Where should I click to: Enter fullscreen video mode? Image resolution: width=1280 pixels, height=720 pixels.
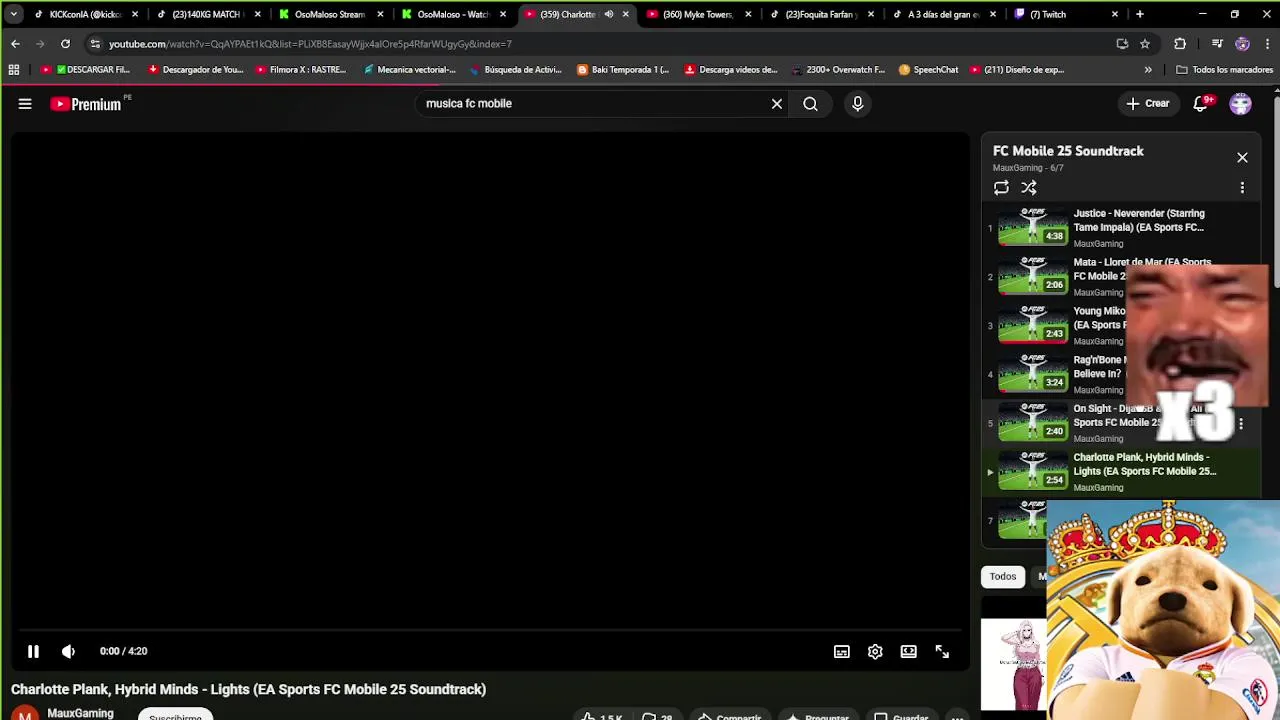(942, 652)
